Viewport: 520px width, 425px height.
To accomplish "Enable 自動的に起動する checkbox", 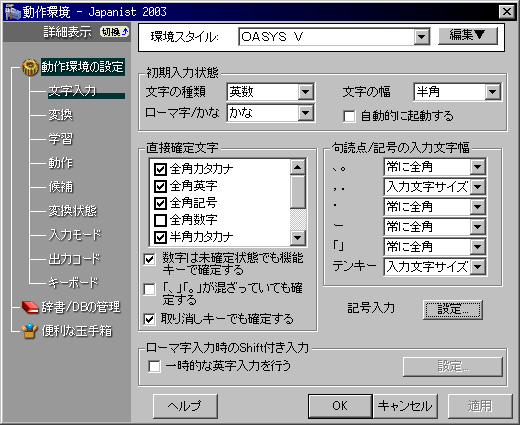I will coord(349,117).
